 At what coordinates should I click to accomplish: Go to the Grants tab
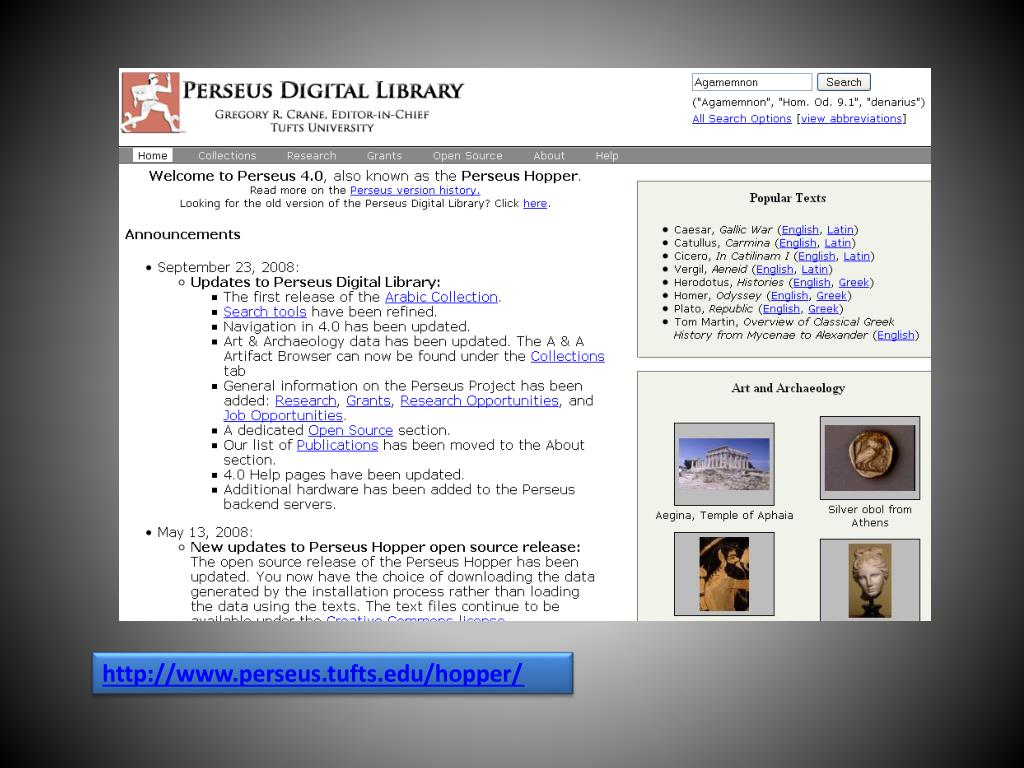point(384,155)
